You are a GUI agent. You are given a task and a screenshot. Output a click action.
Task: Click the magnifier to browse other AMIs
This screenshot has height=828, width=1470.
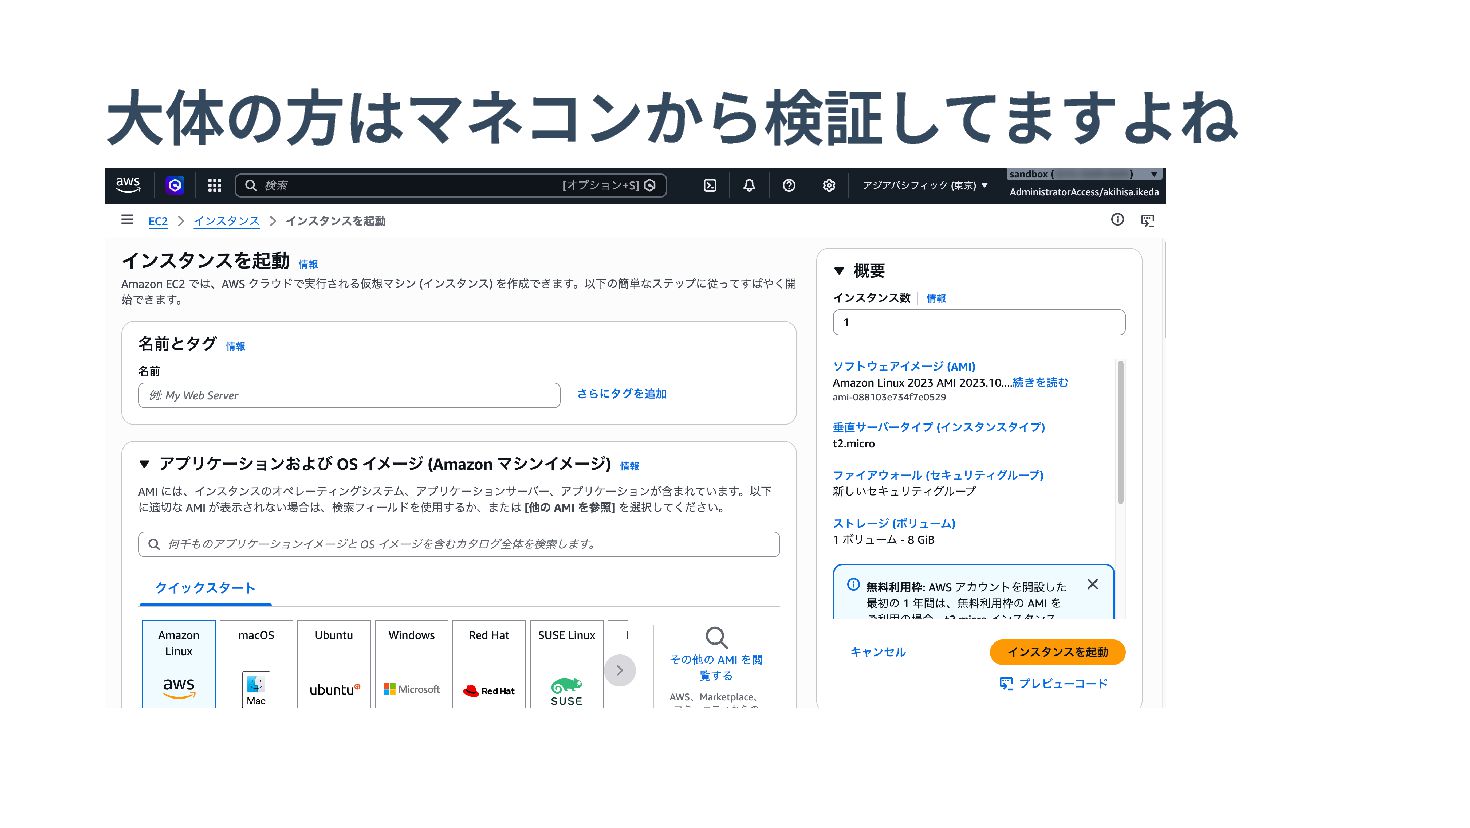pyautogui.click(x=716, y=638)
